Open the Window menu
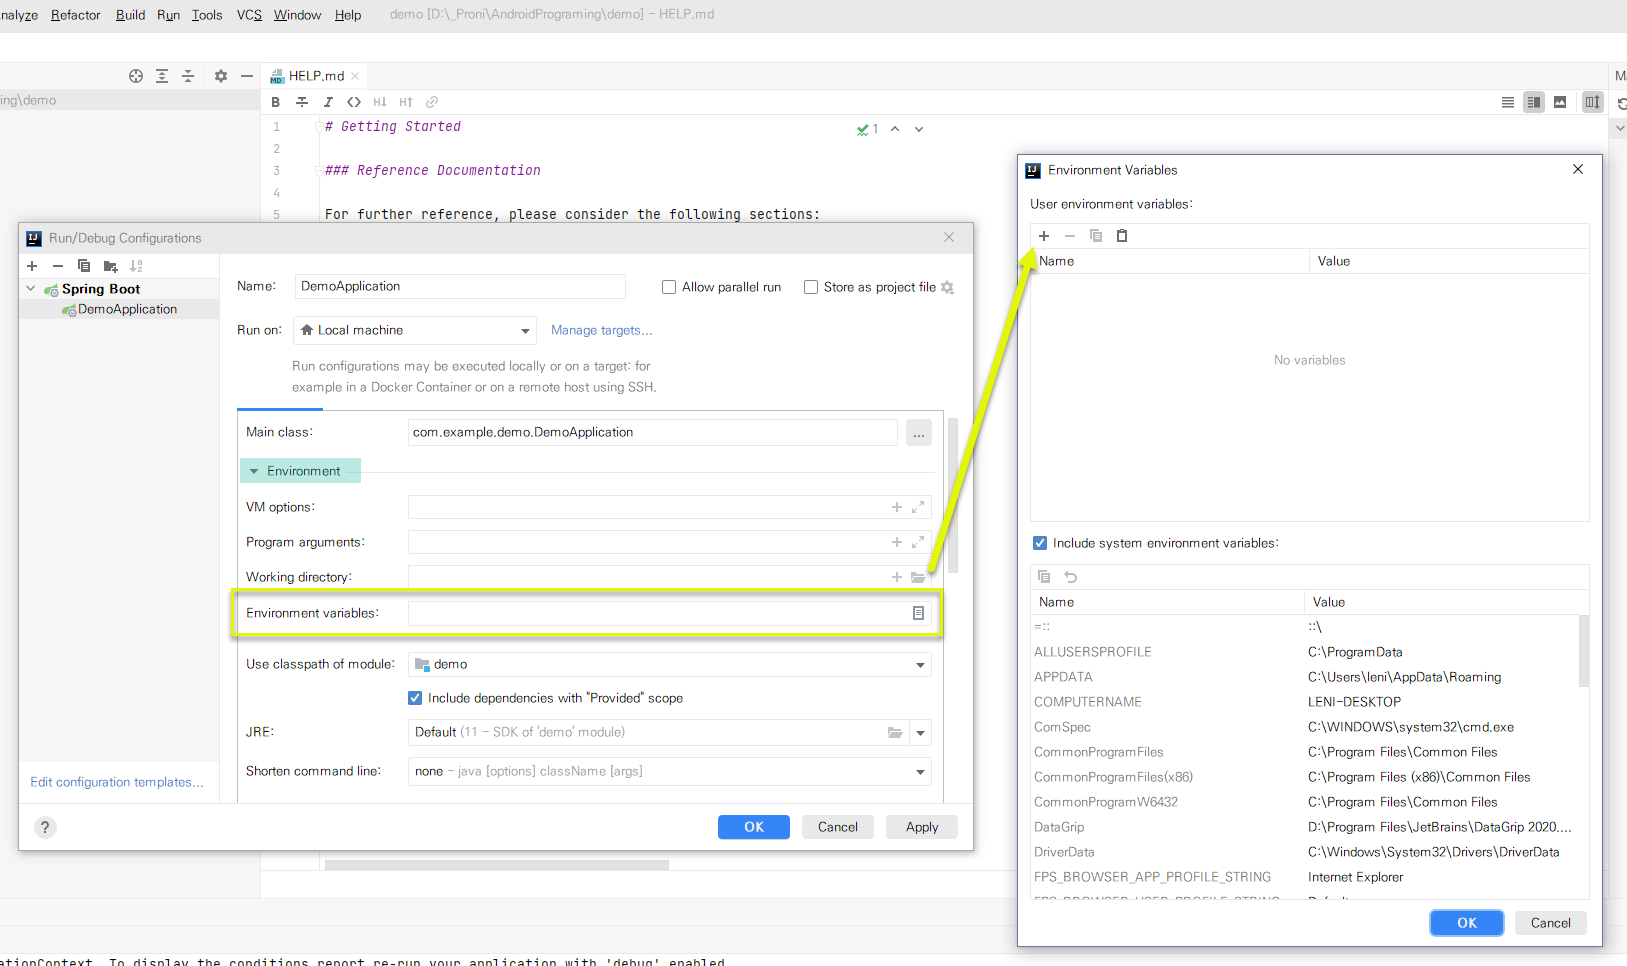Viewport: 1627px width, 966px height. point(298,15)
